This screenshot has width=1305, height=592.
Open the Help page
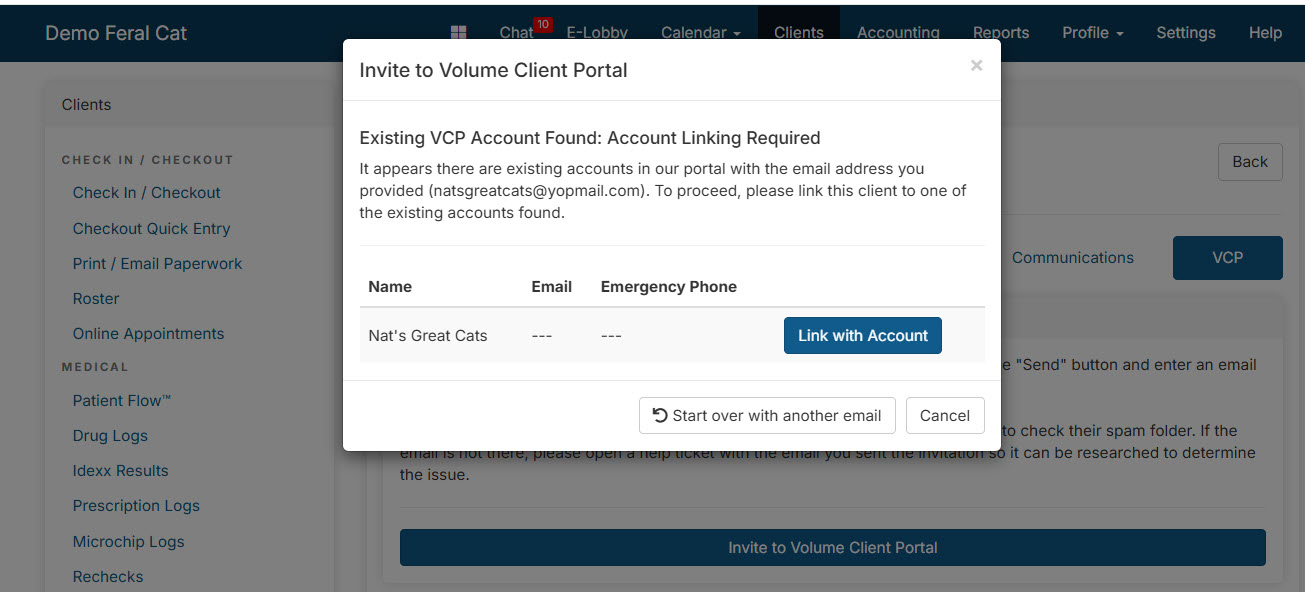pos(1265,33)
